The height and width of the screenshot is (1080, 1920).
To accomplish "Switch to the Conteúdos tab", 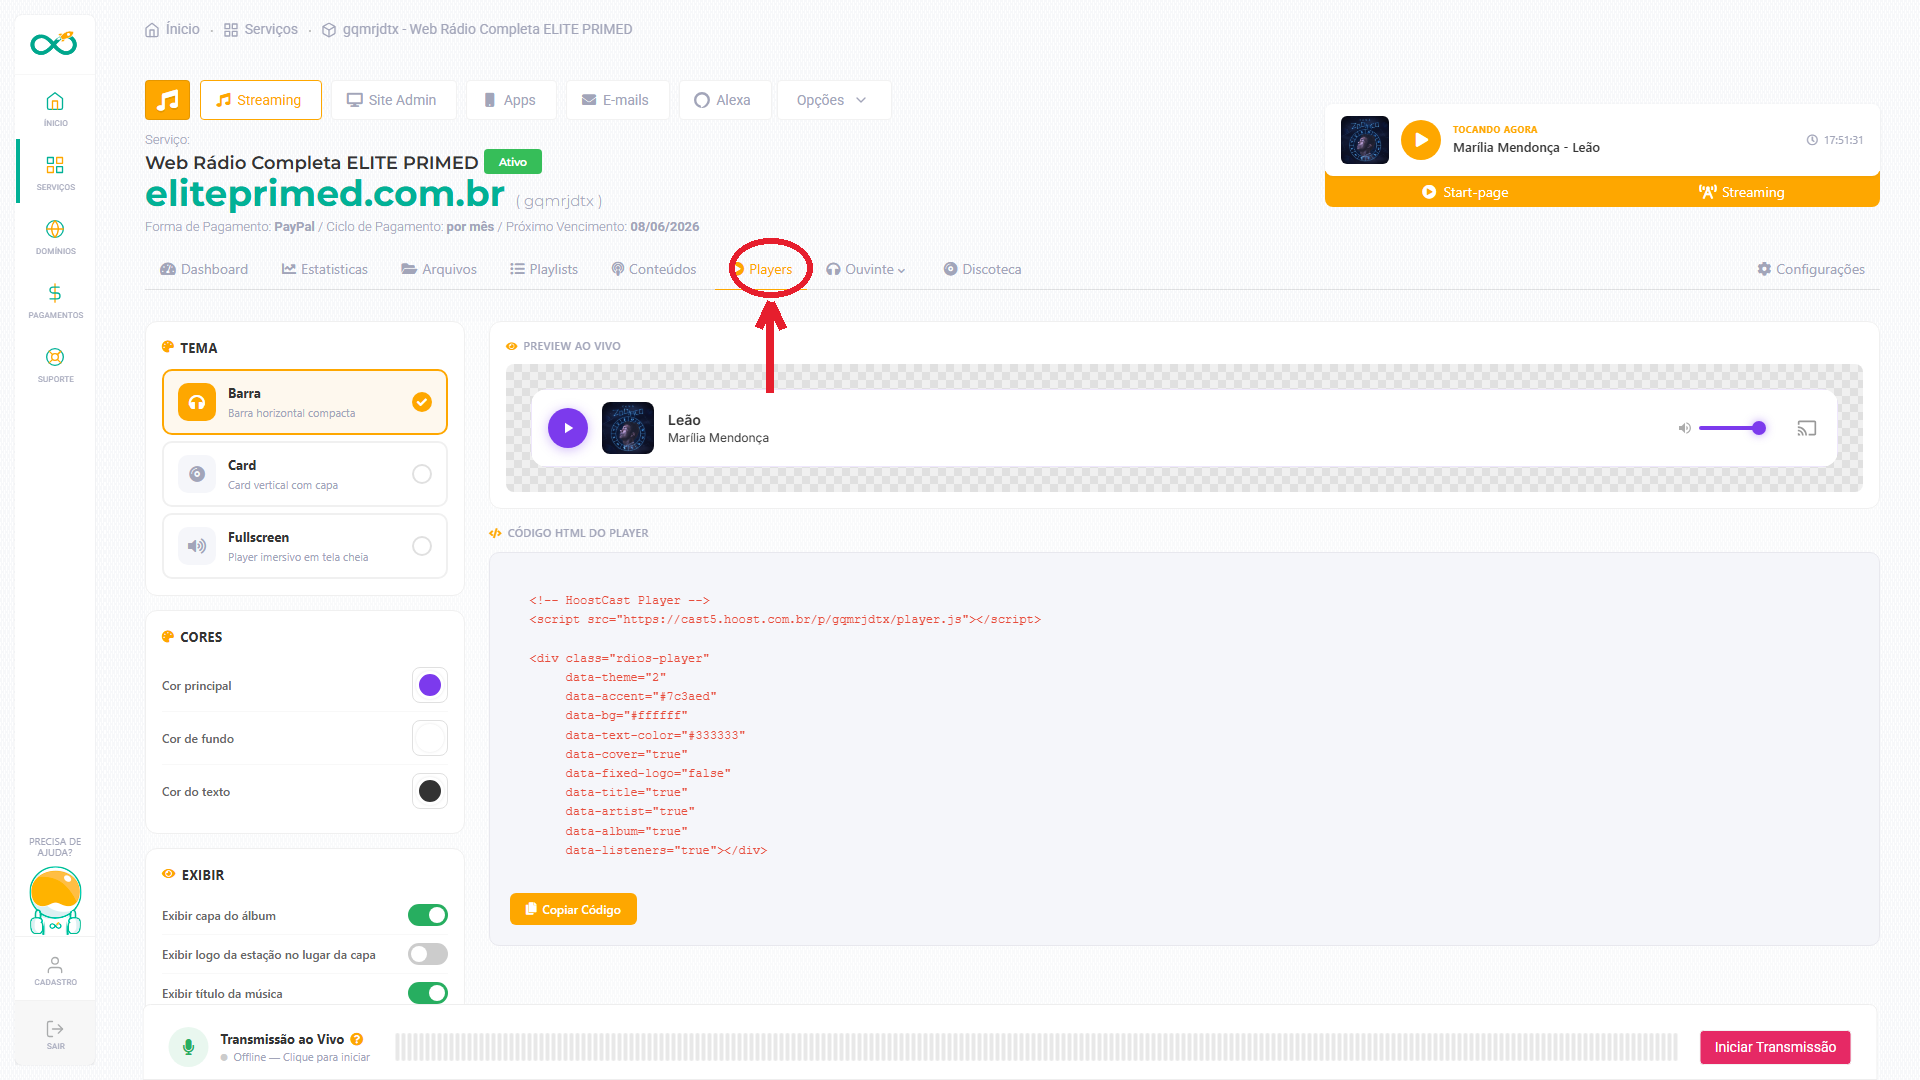I will tap(654, 269).
